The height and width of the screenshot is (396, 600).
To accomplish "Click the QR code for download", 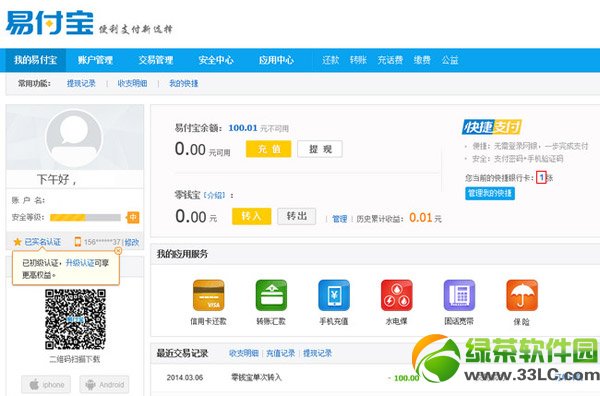I will pos(75,319).
